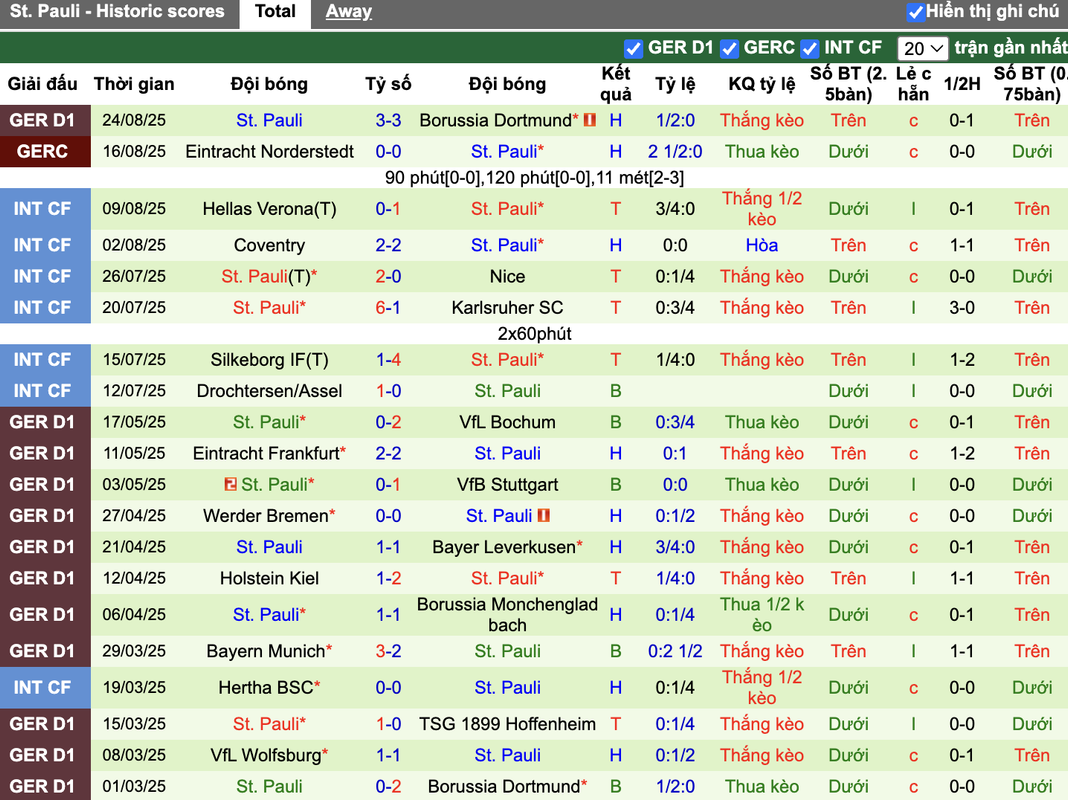Viewport: 1068px width, 800px height.
Task: Click date 29/03/25
Action: click(x=134, y=652)
